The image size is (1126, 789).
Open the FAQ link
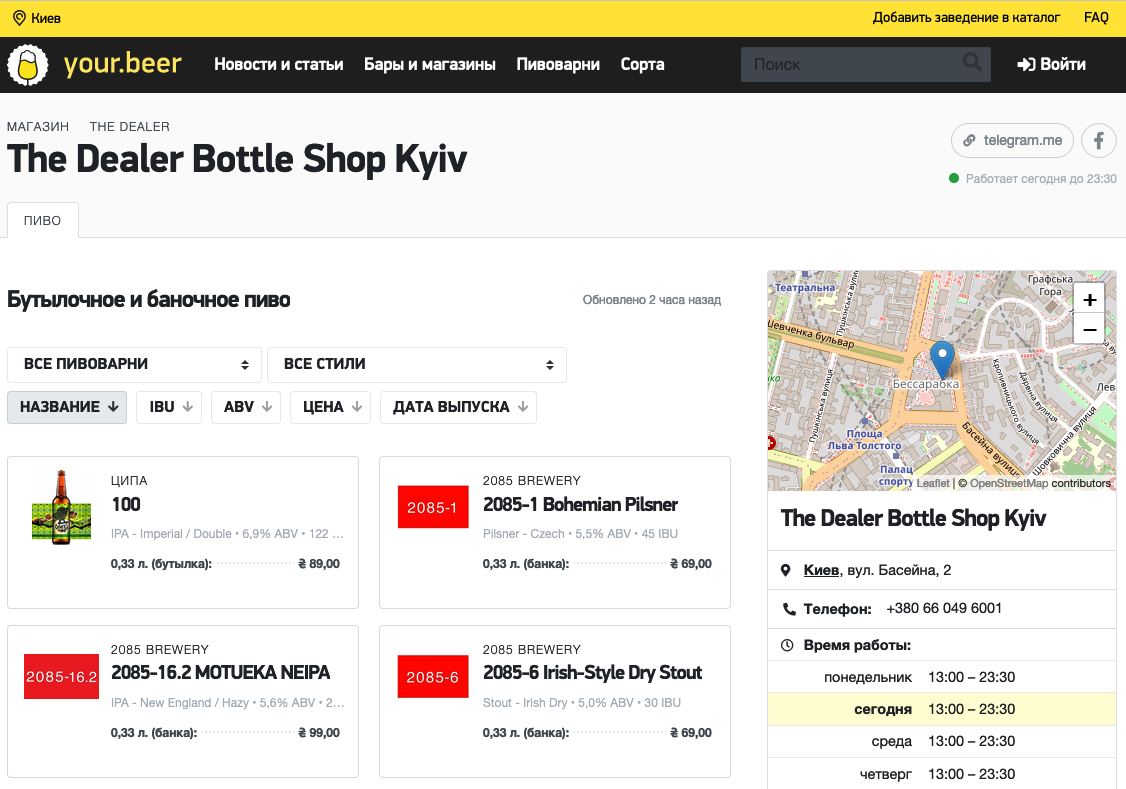pos(1096,18)
